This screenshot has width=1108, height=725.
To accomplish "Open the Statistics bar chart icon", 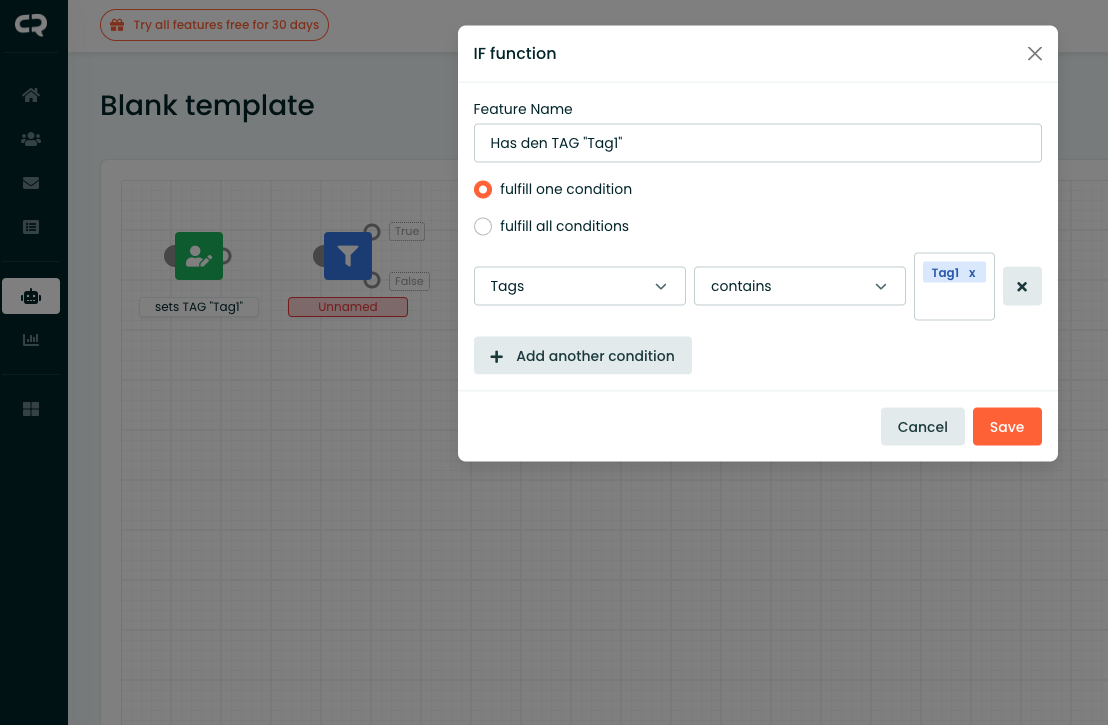I will pos(31,340).
